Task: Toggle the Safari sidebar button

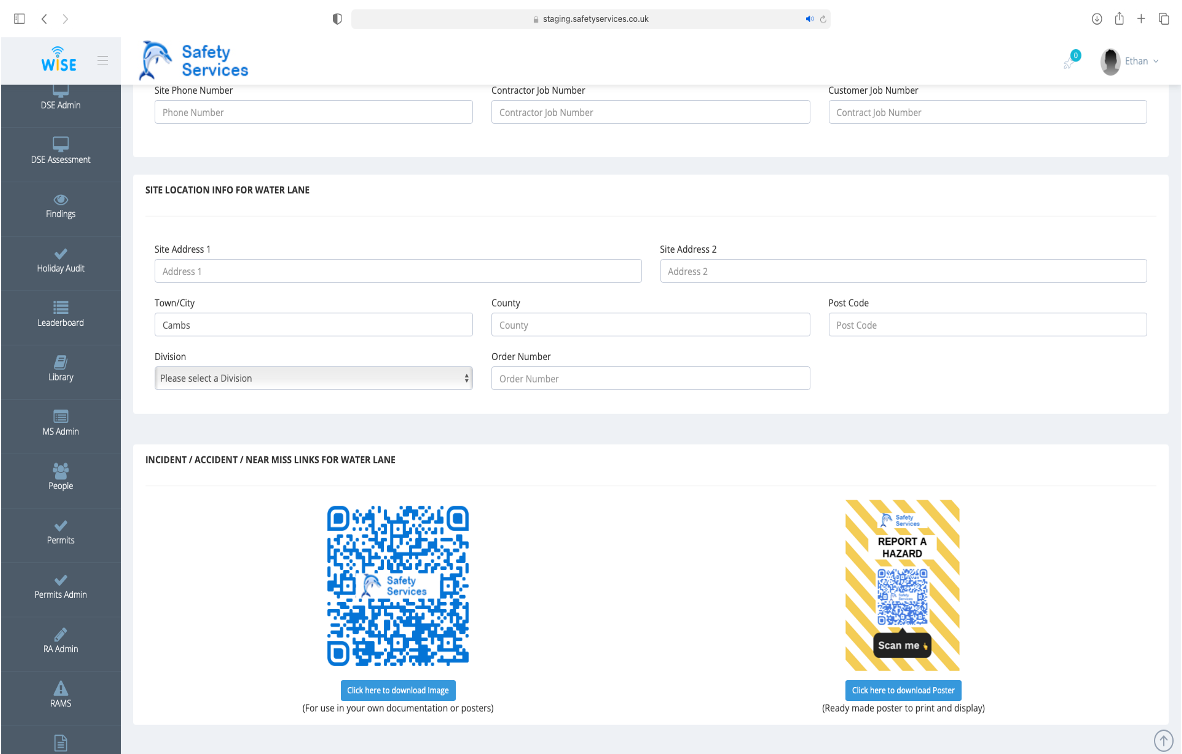Action: 20,19
